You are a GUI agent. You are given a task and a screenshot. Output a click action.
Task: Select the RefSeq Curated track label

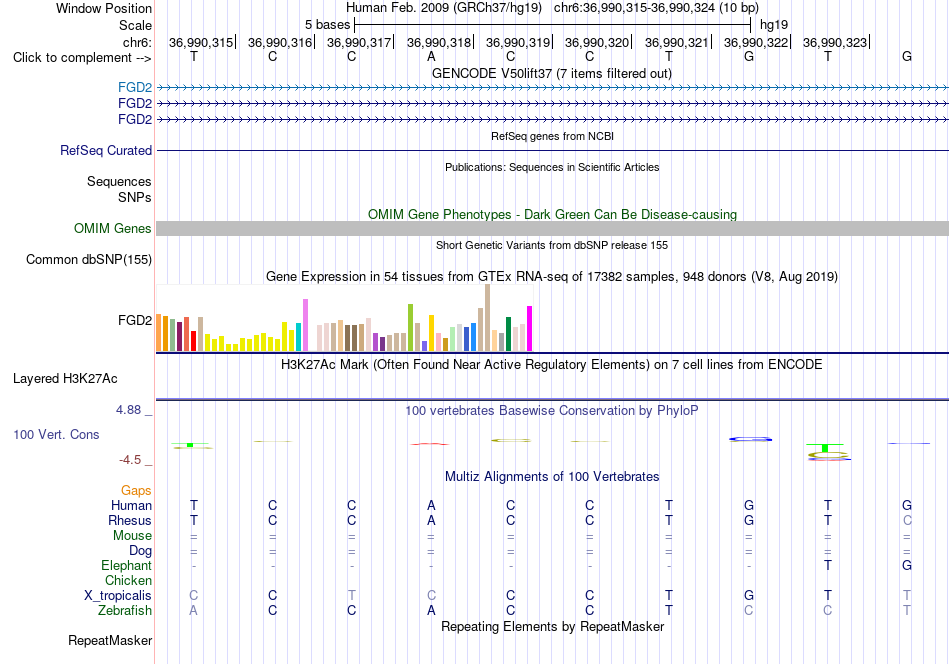tap(105, 150)
